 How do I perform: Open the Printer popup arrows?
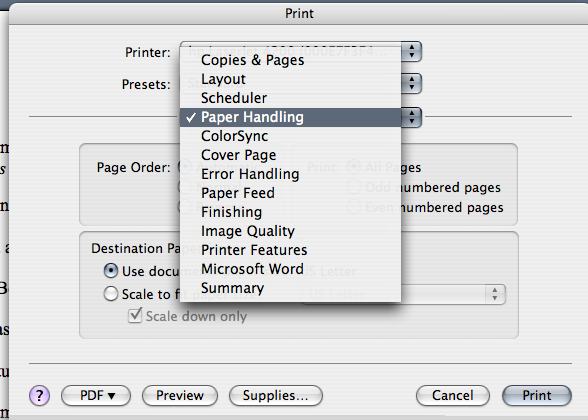point(412,52)
